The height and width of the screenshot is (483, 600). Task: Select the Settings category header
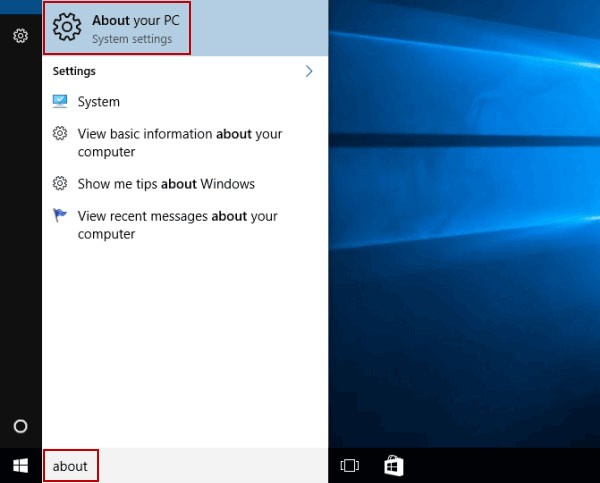point(75,72)
